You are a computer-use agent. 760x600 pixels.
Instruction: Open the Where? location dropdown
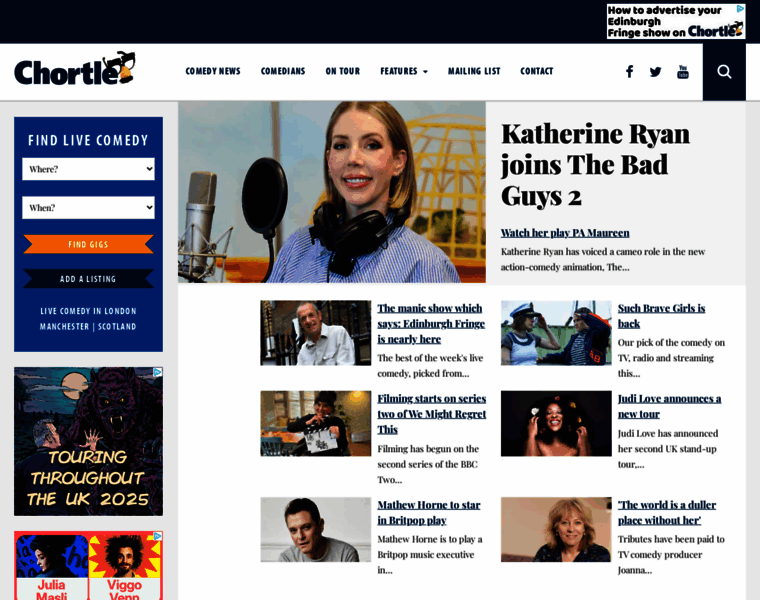tap(88, 169)
